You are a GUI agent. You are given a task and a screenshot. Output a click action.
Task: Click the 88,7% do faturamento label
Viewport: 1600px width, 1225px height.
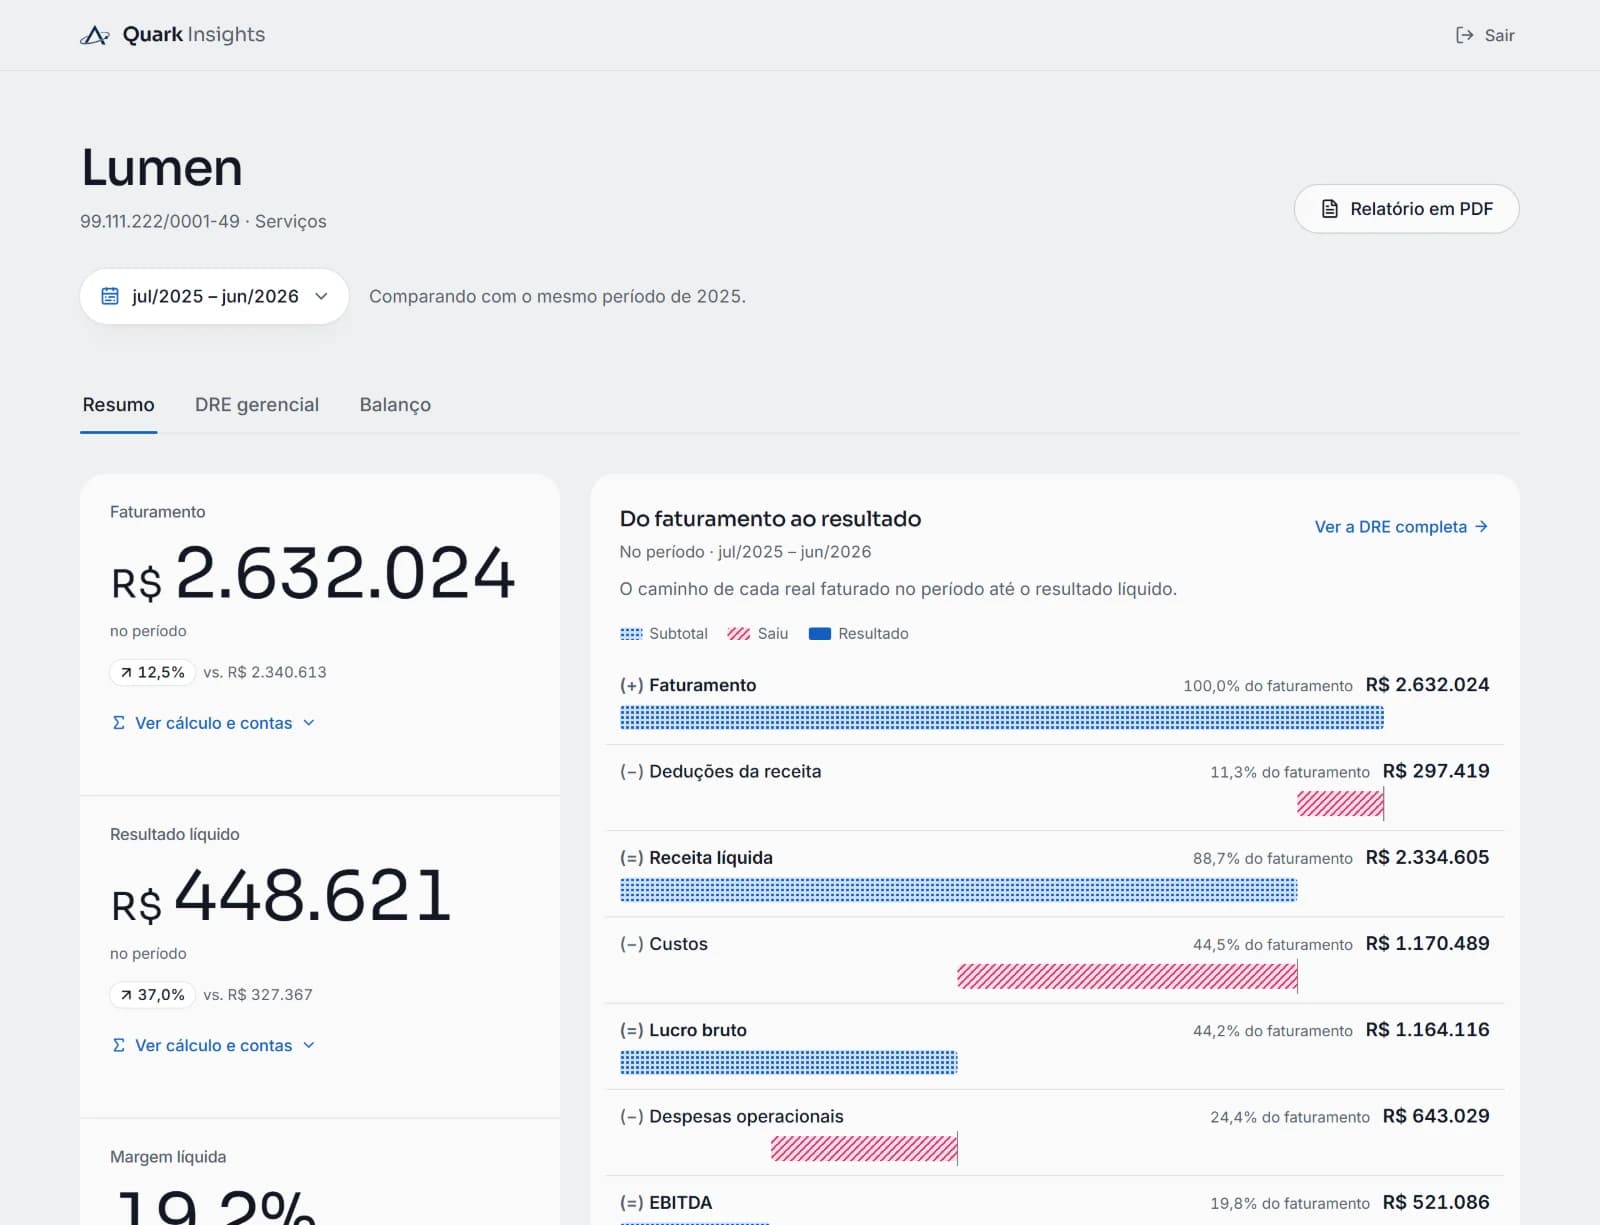point(1272,858)
